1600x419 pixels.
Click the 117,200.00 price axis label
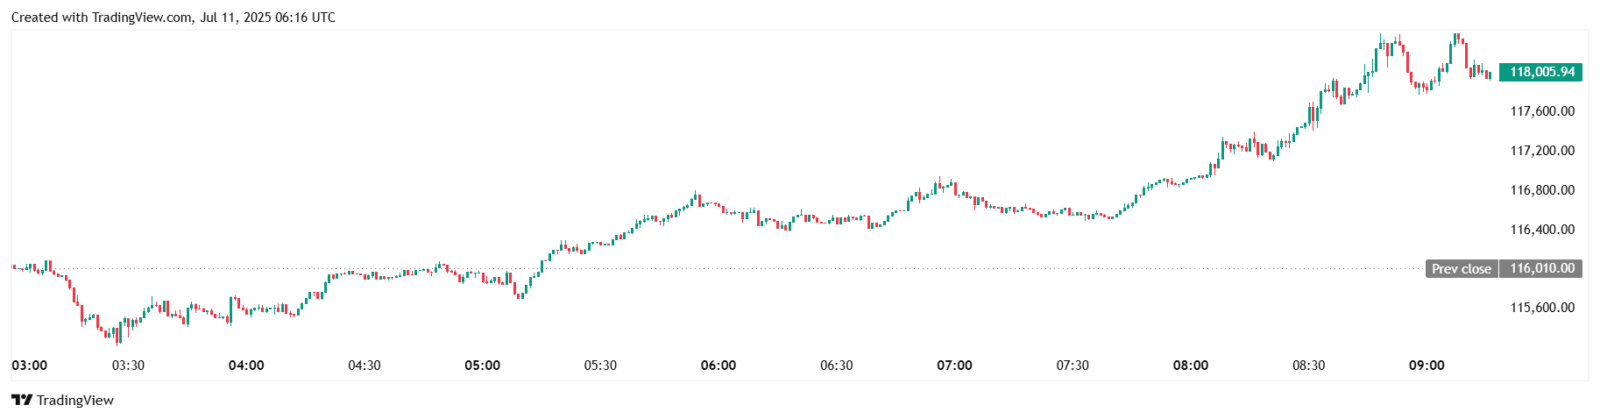coord(1542,151)
